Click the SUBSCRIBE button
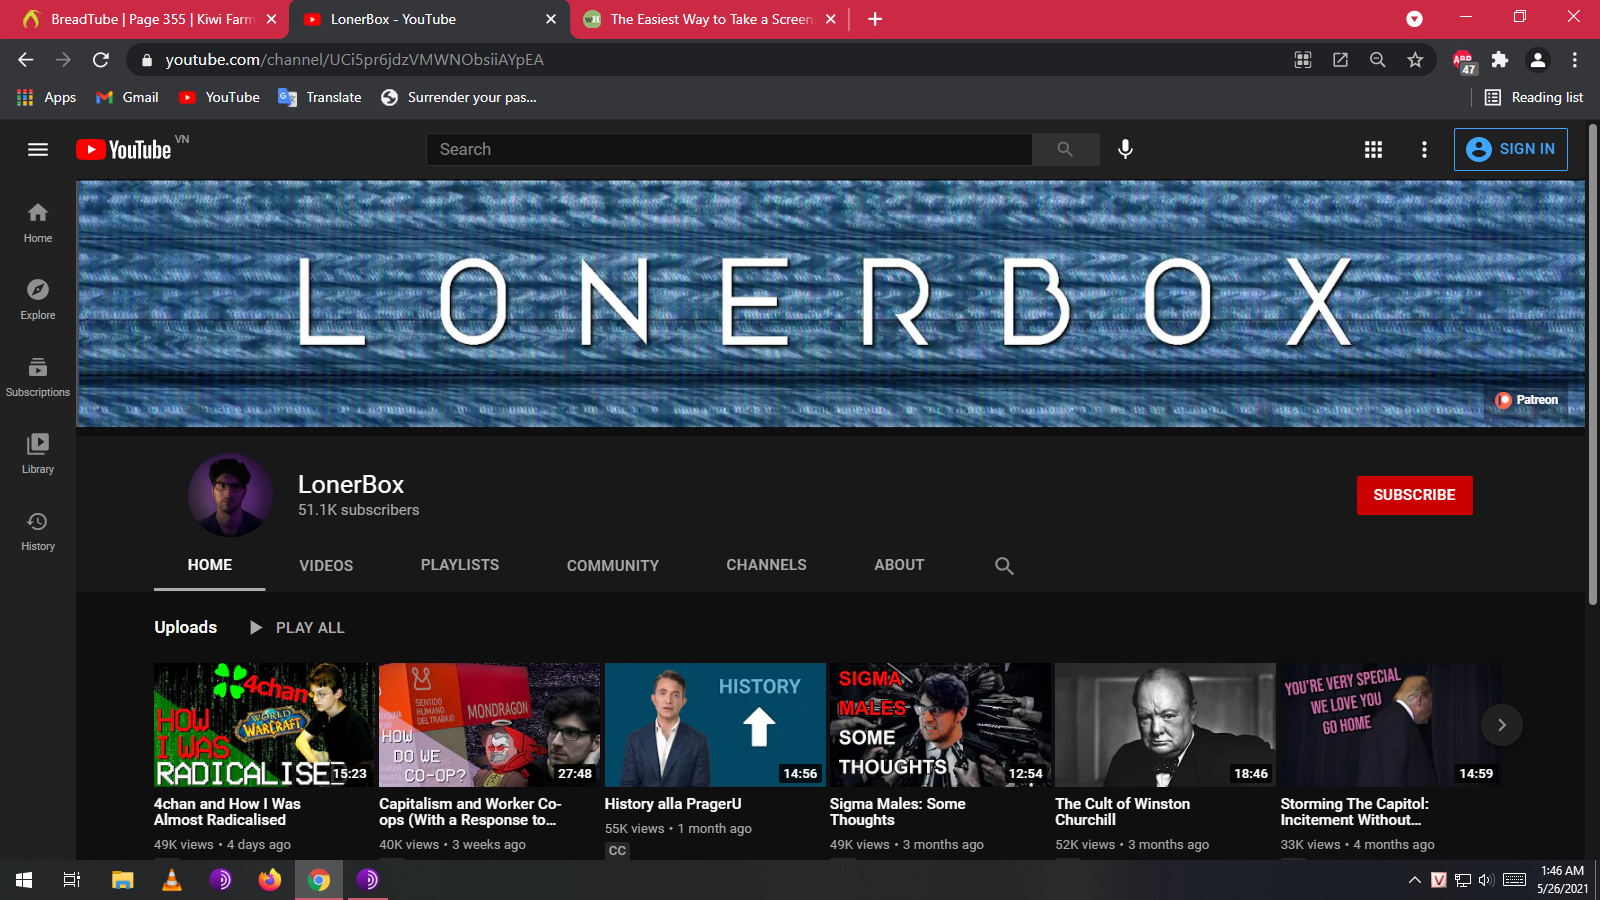 coord(1414,495)
